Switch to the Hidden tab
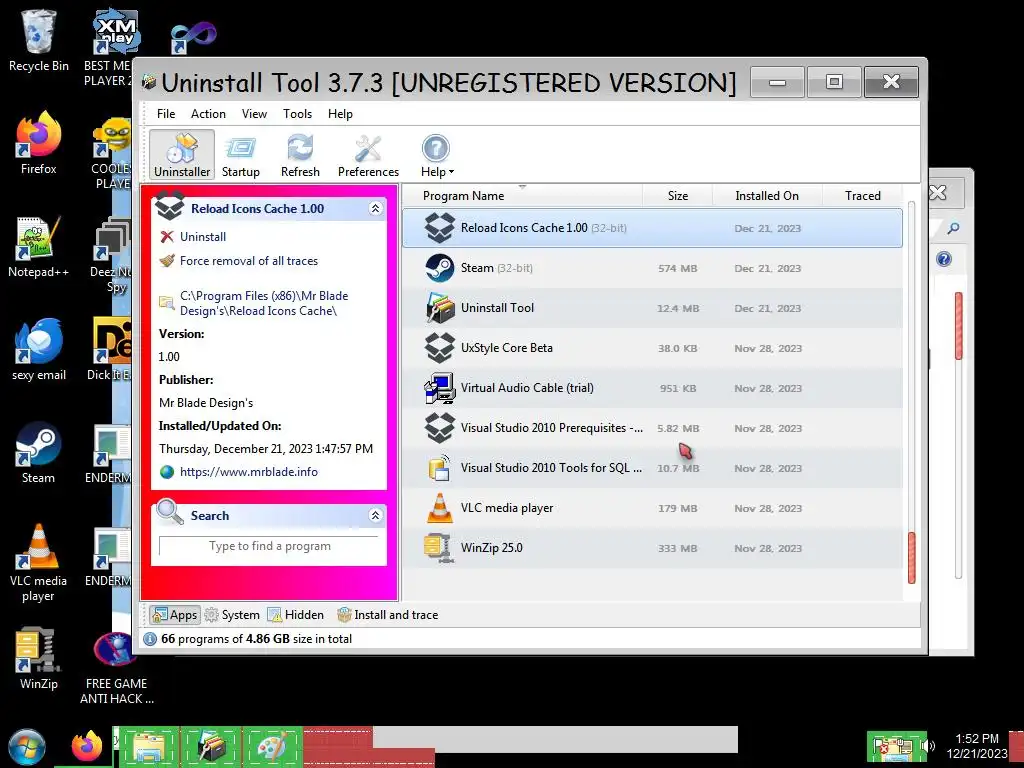 pyautogui.click(x=295, y=615)
